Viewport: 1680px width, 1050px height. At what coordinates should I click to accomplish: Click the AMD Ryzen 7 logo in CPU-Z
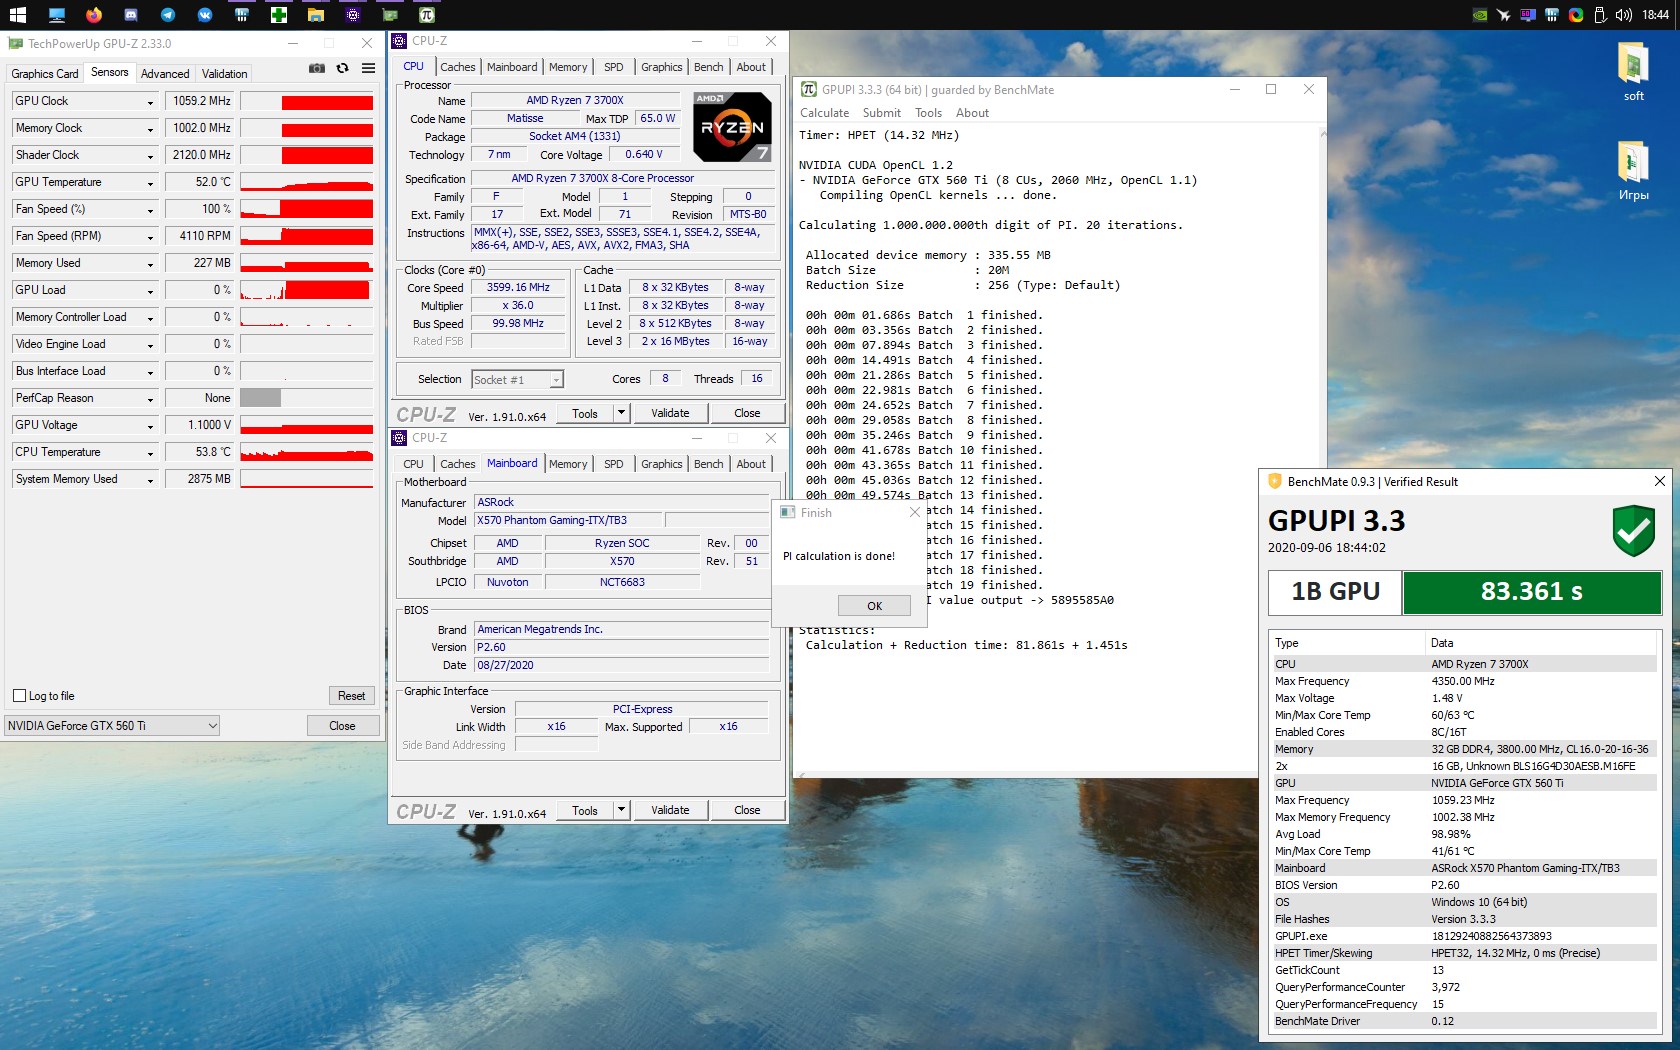coord(732,127)
